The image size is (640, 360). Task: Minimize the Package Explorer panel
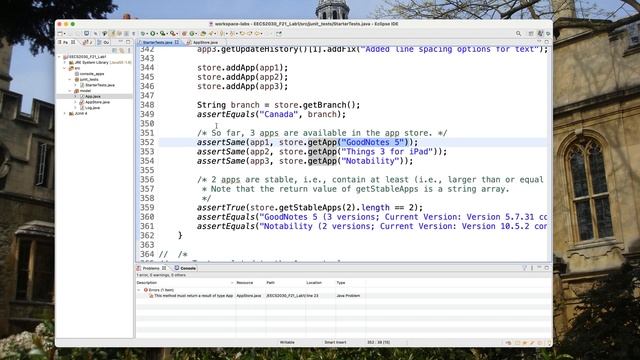point(120,42)
